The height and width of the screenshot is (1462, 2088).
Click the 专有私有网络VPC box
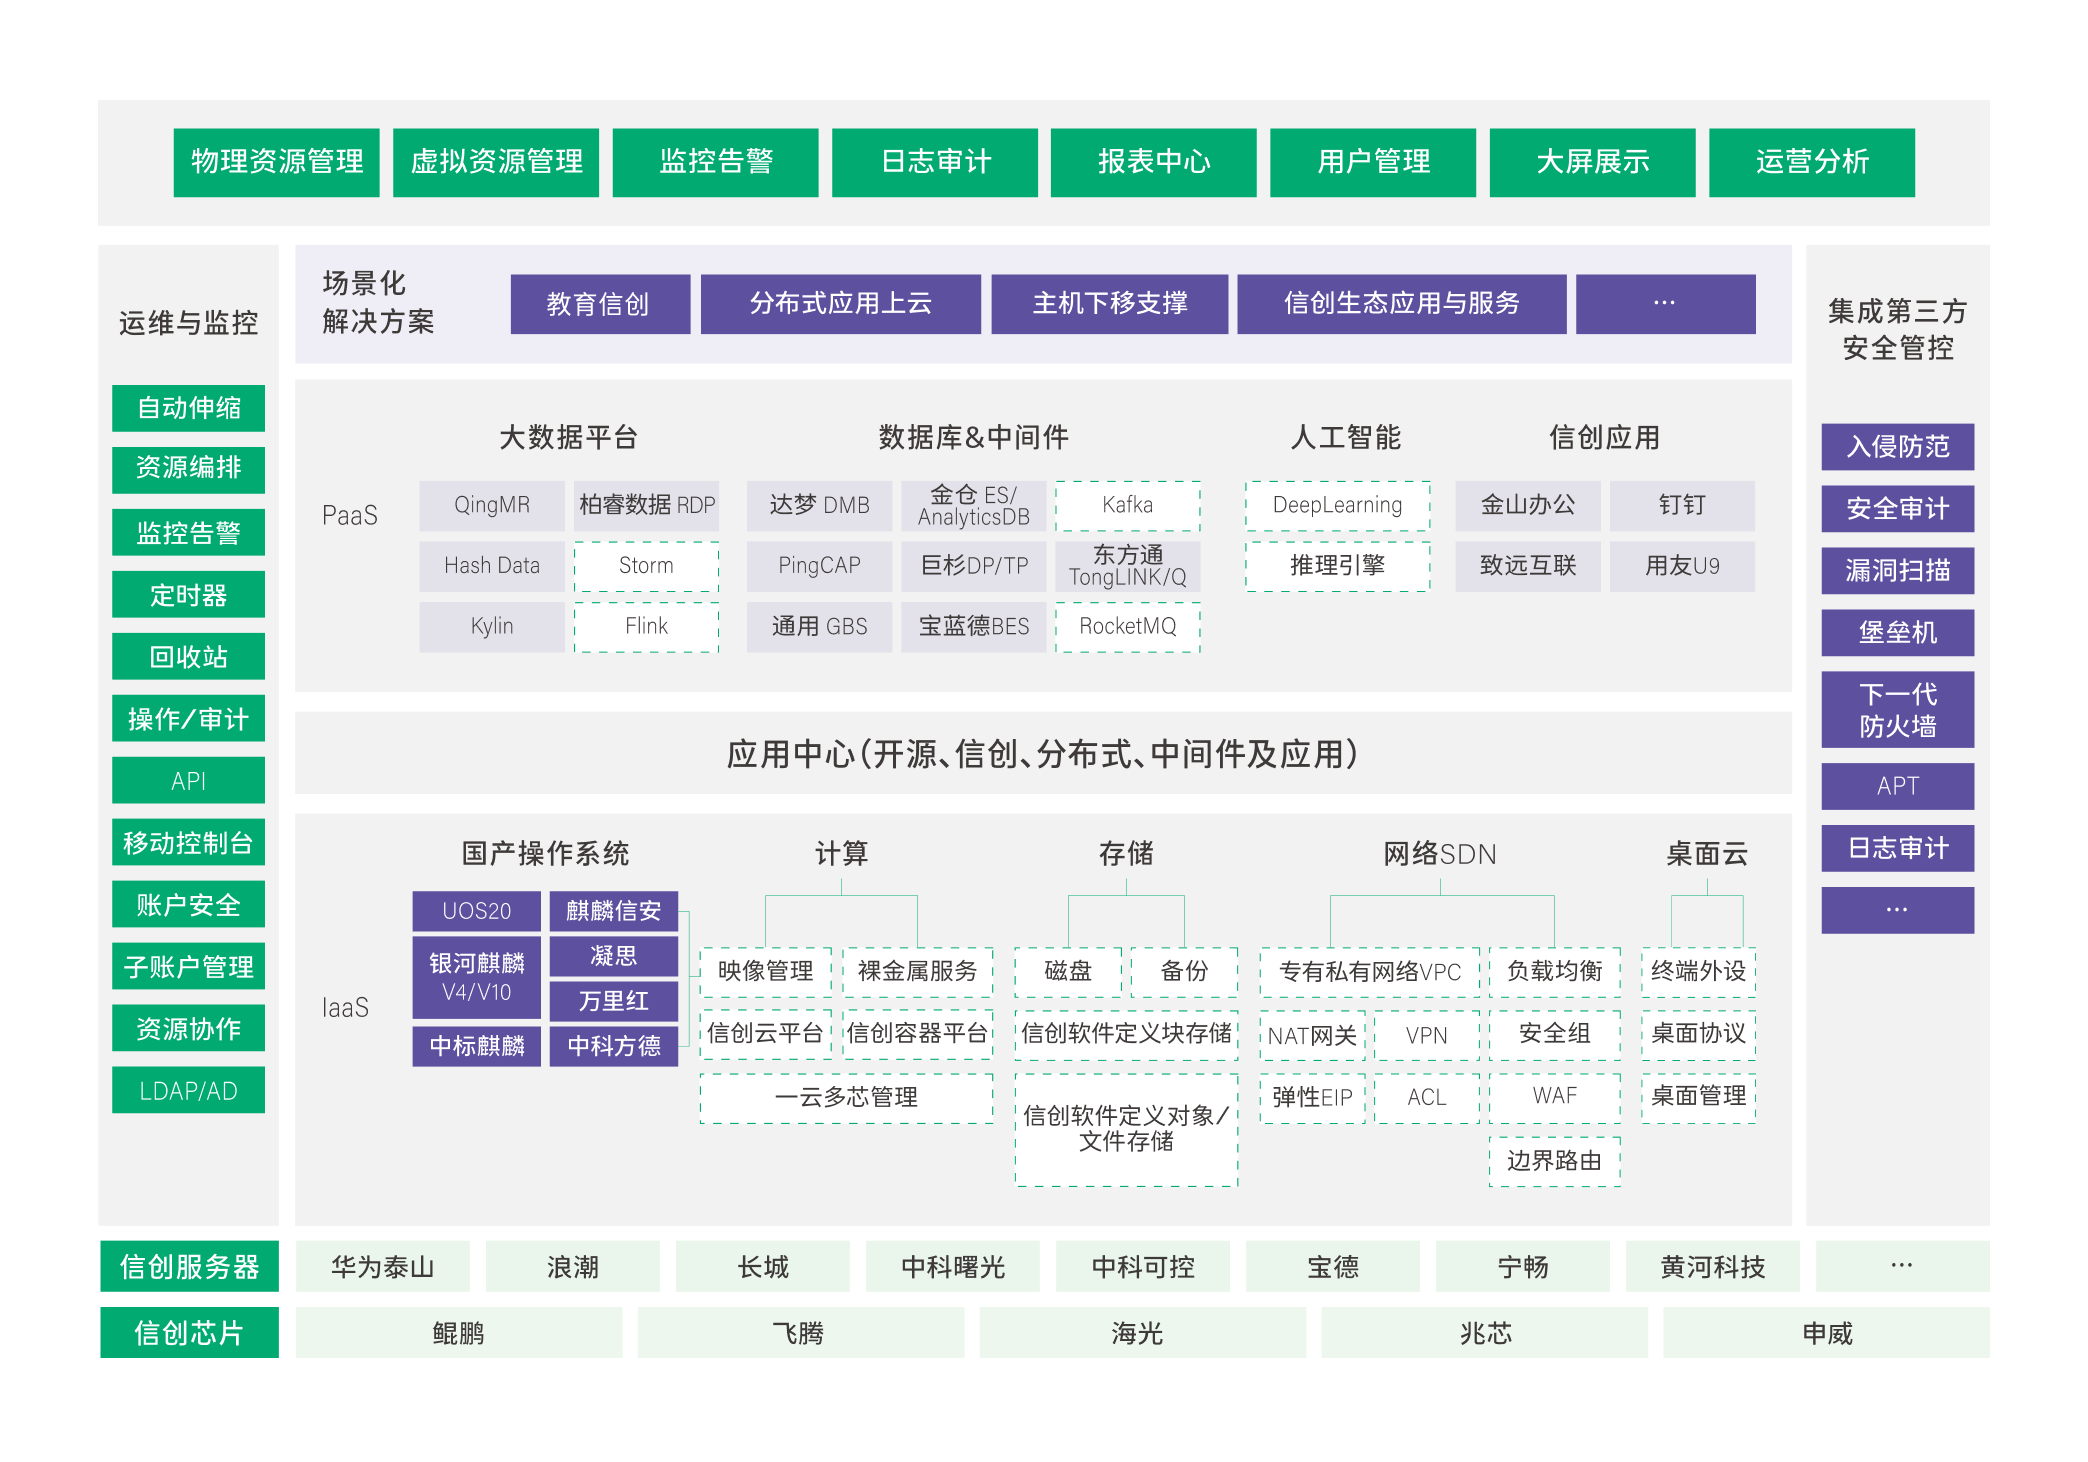(1370, 972)
